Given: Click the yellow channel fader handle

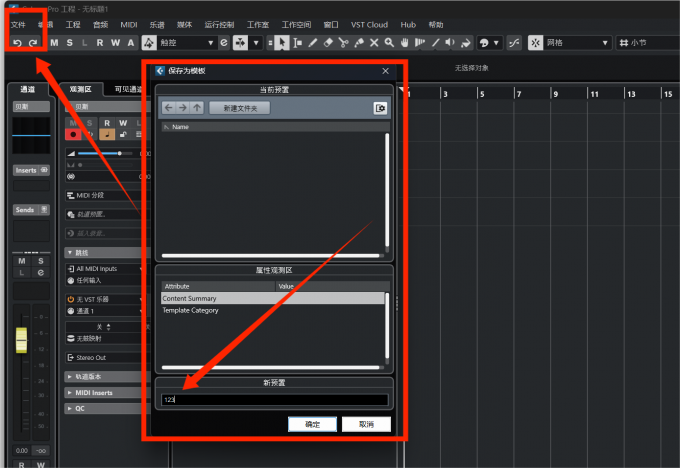Looking at the screenshot, I should point(22,340).
